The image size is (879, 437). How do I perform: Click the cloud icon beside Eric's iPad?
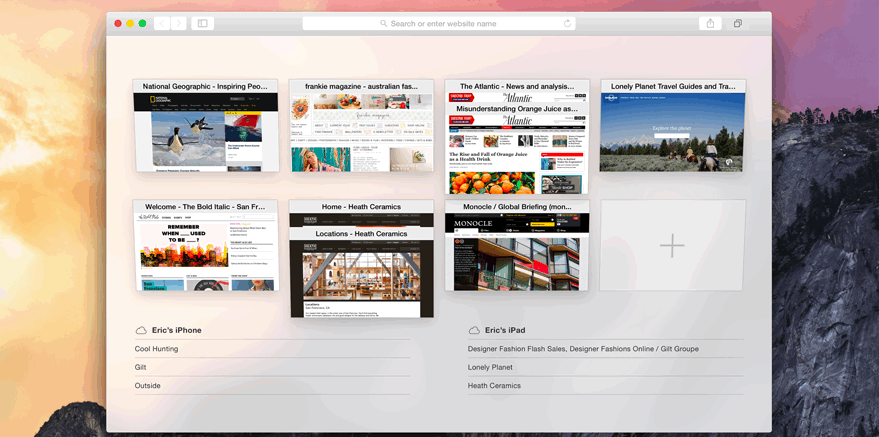(474, 331)
